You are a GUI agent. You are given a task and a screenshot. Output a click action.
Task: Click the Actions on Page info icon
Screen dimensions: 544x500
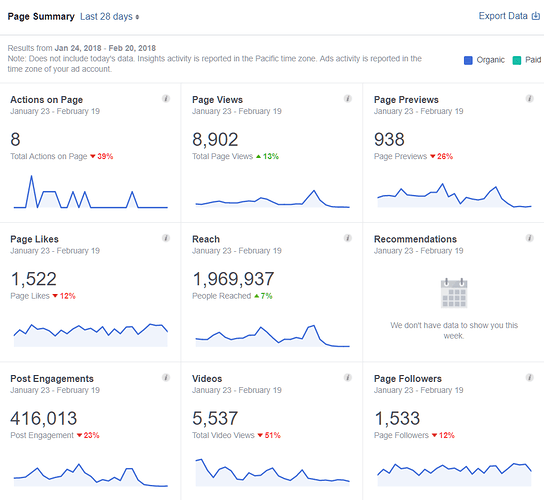[166, 99]
